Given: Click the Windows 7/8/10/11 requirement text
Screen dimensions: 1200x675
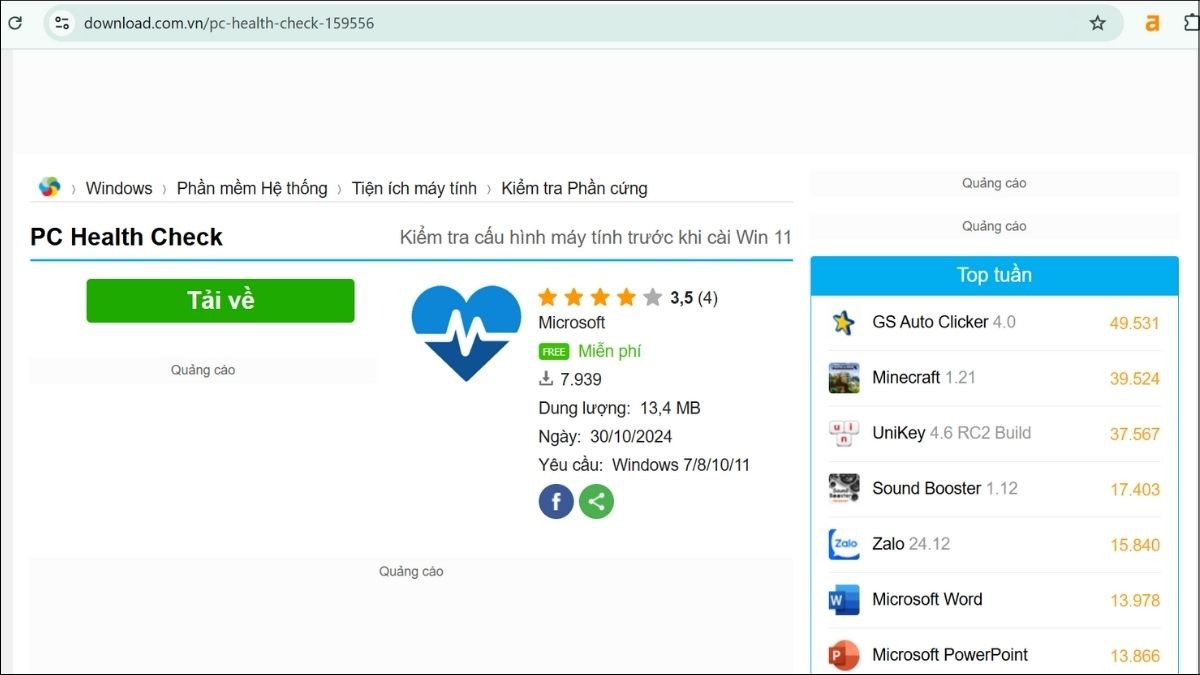Looking at the screenshot, I should coord(681,465).
